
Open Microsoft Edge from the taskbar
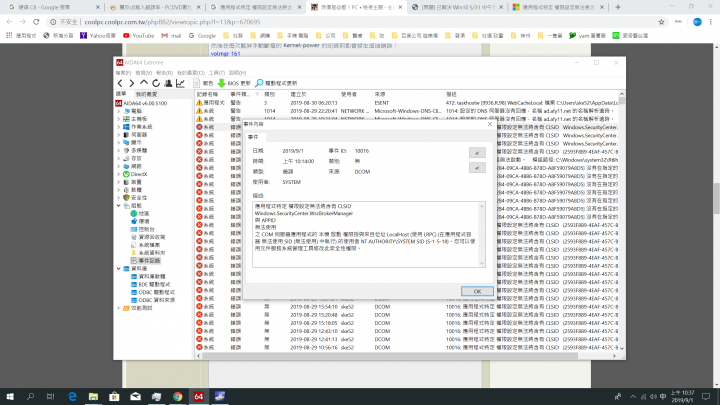click(x=72, y=396)
